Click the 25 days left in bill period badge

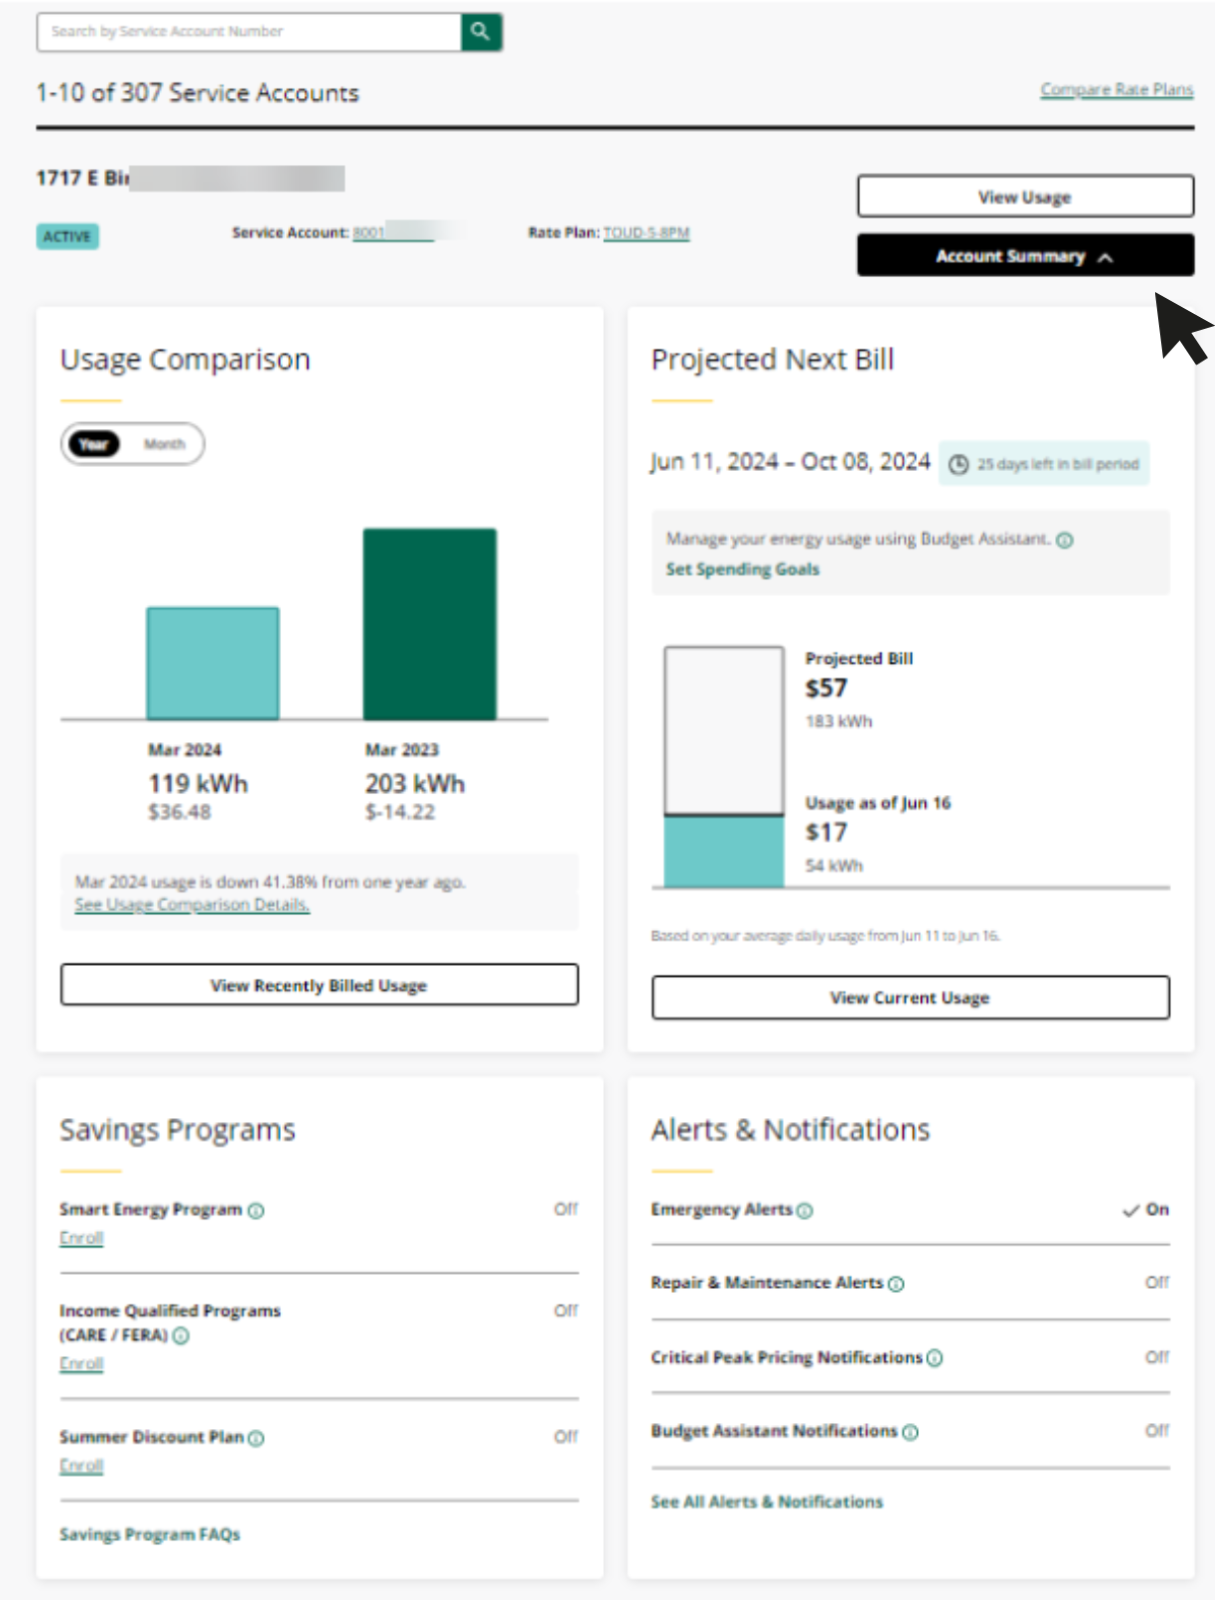click(x=1044, y=464)
